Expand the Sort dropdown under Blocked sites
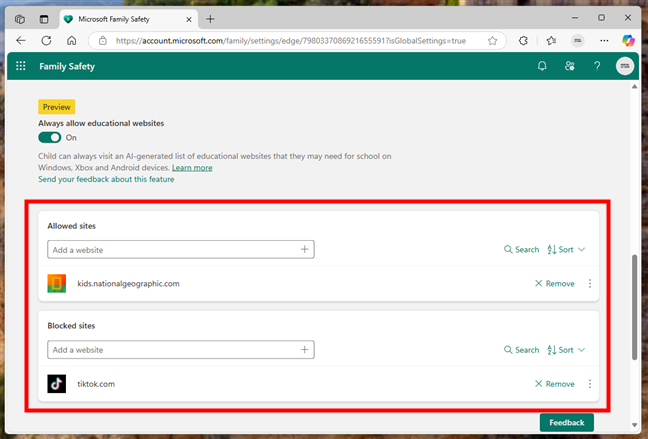Image resolution: width=648 pixels, height=439 pixels. pyautogui.click(x=566, y=350)
